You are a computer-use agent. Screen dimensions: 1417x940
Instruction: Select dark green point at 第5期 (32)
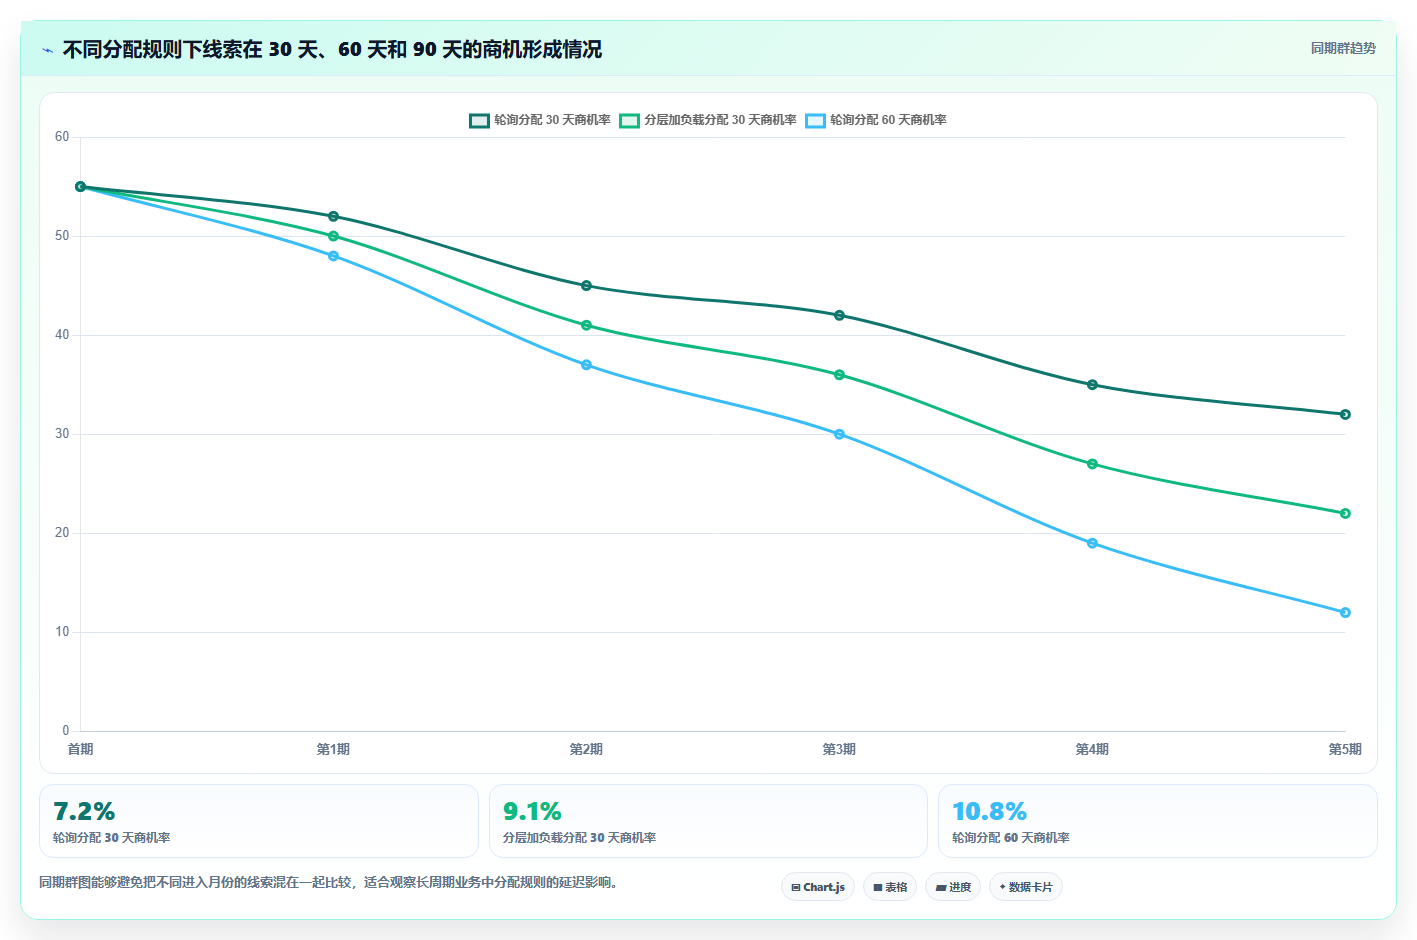tap(1345, 414)
